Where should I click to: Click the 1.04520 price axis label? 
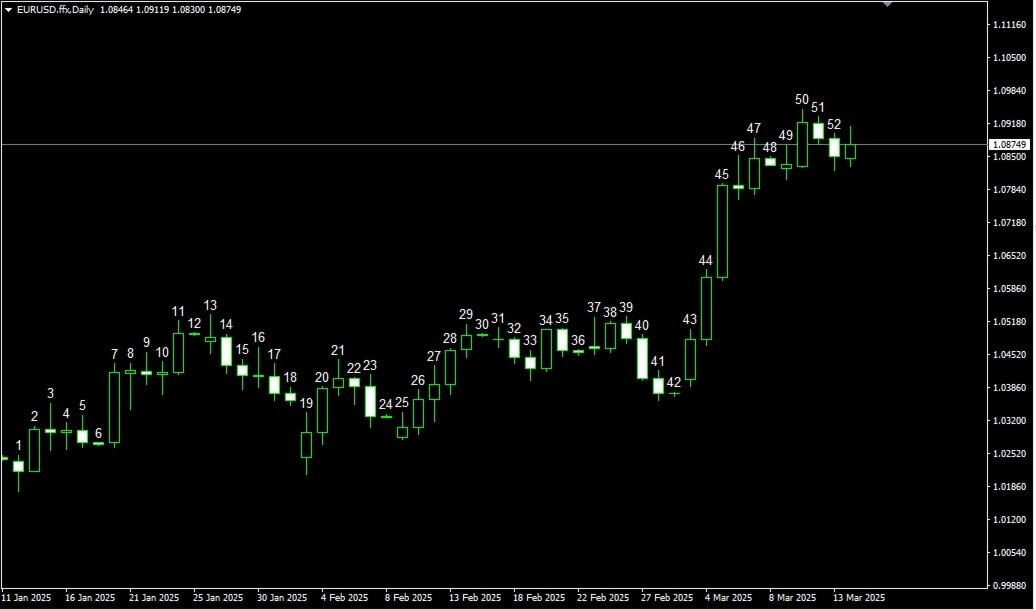pyautogui.click(x=1010, y=355)
